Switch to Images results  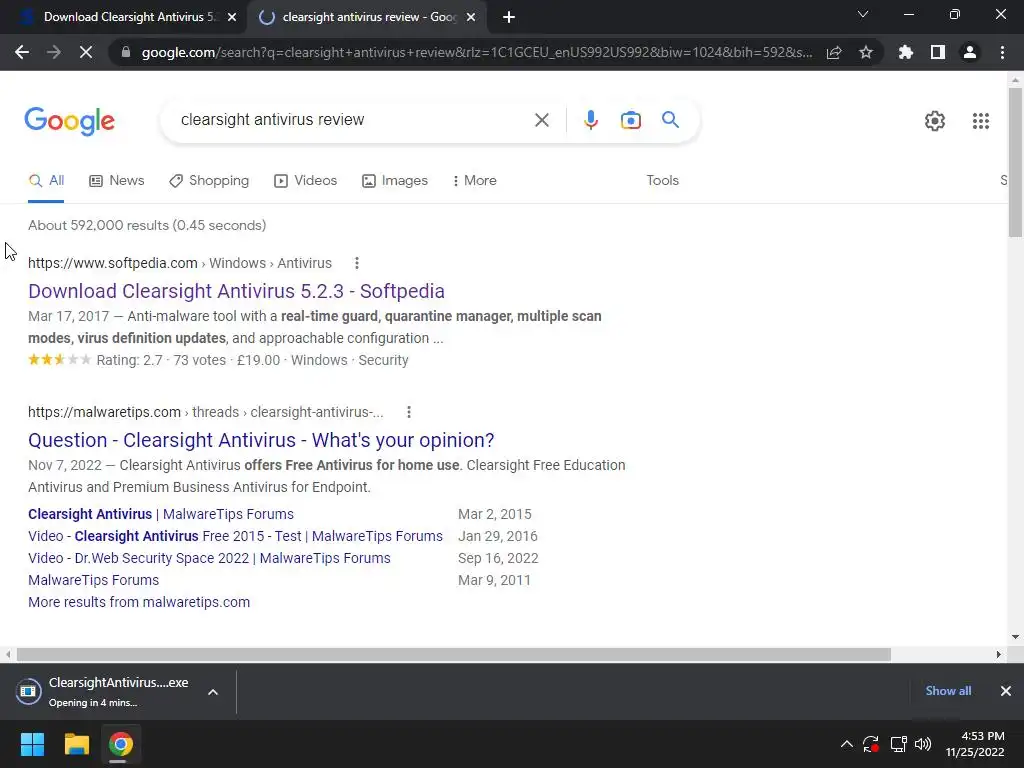coord(395,181)
